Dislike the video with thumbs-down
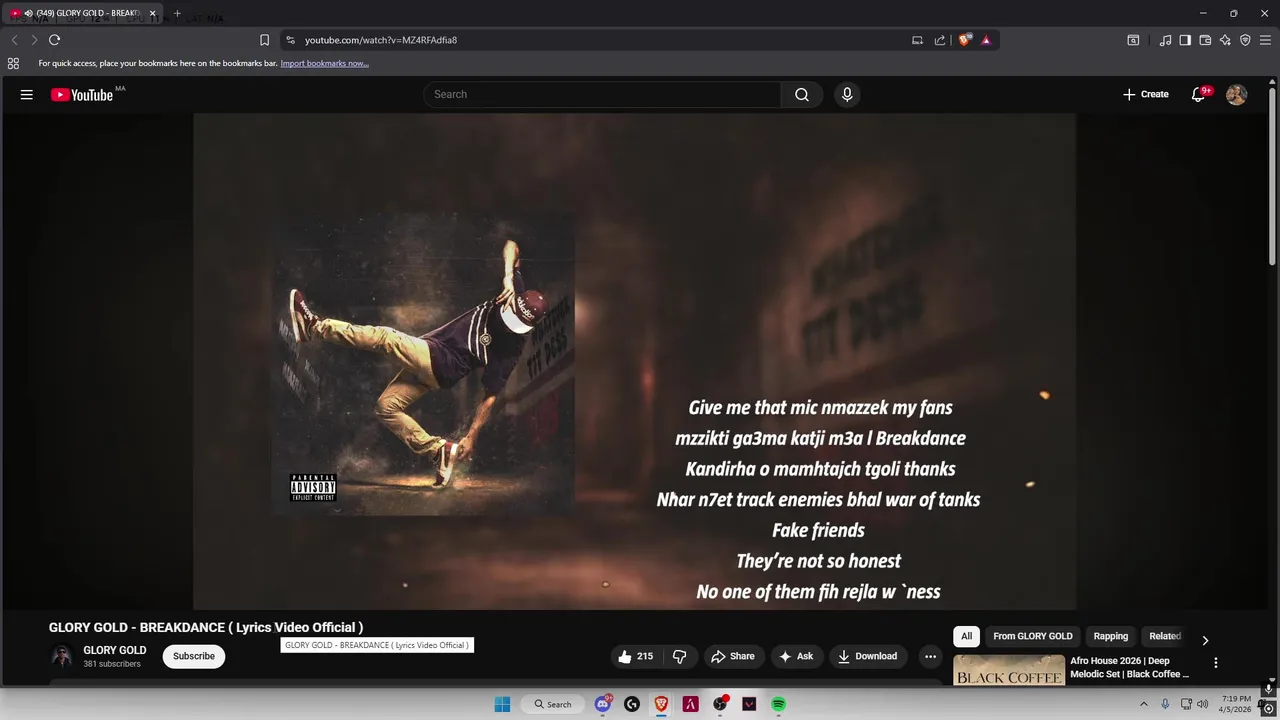Image resolution: width=1280 pixels, height=720 pixels. (680, 656)
